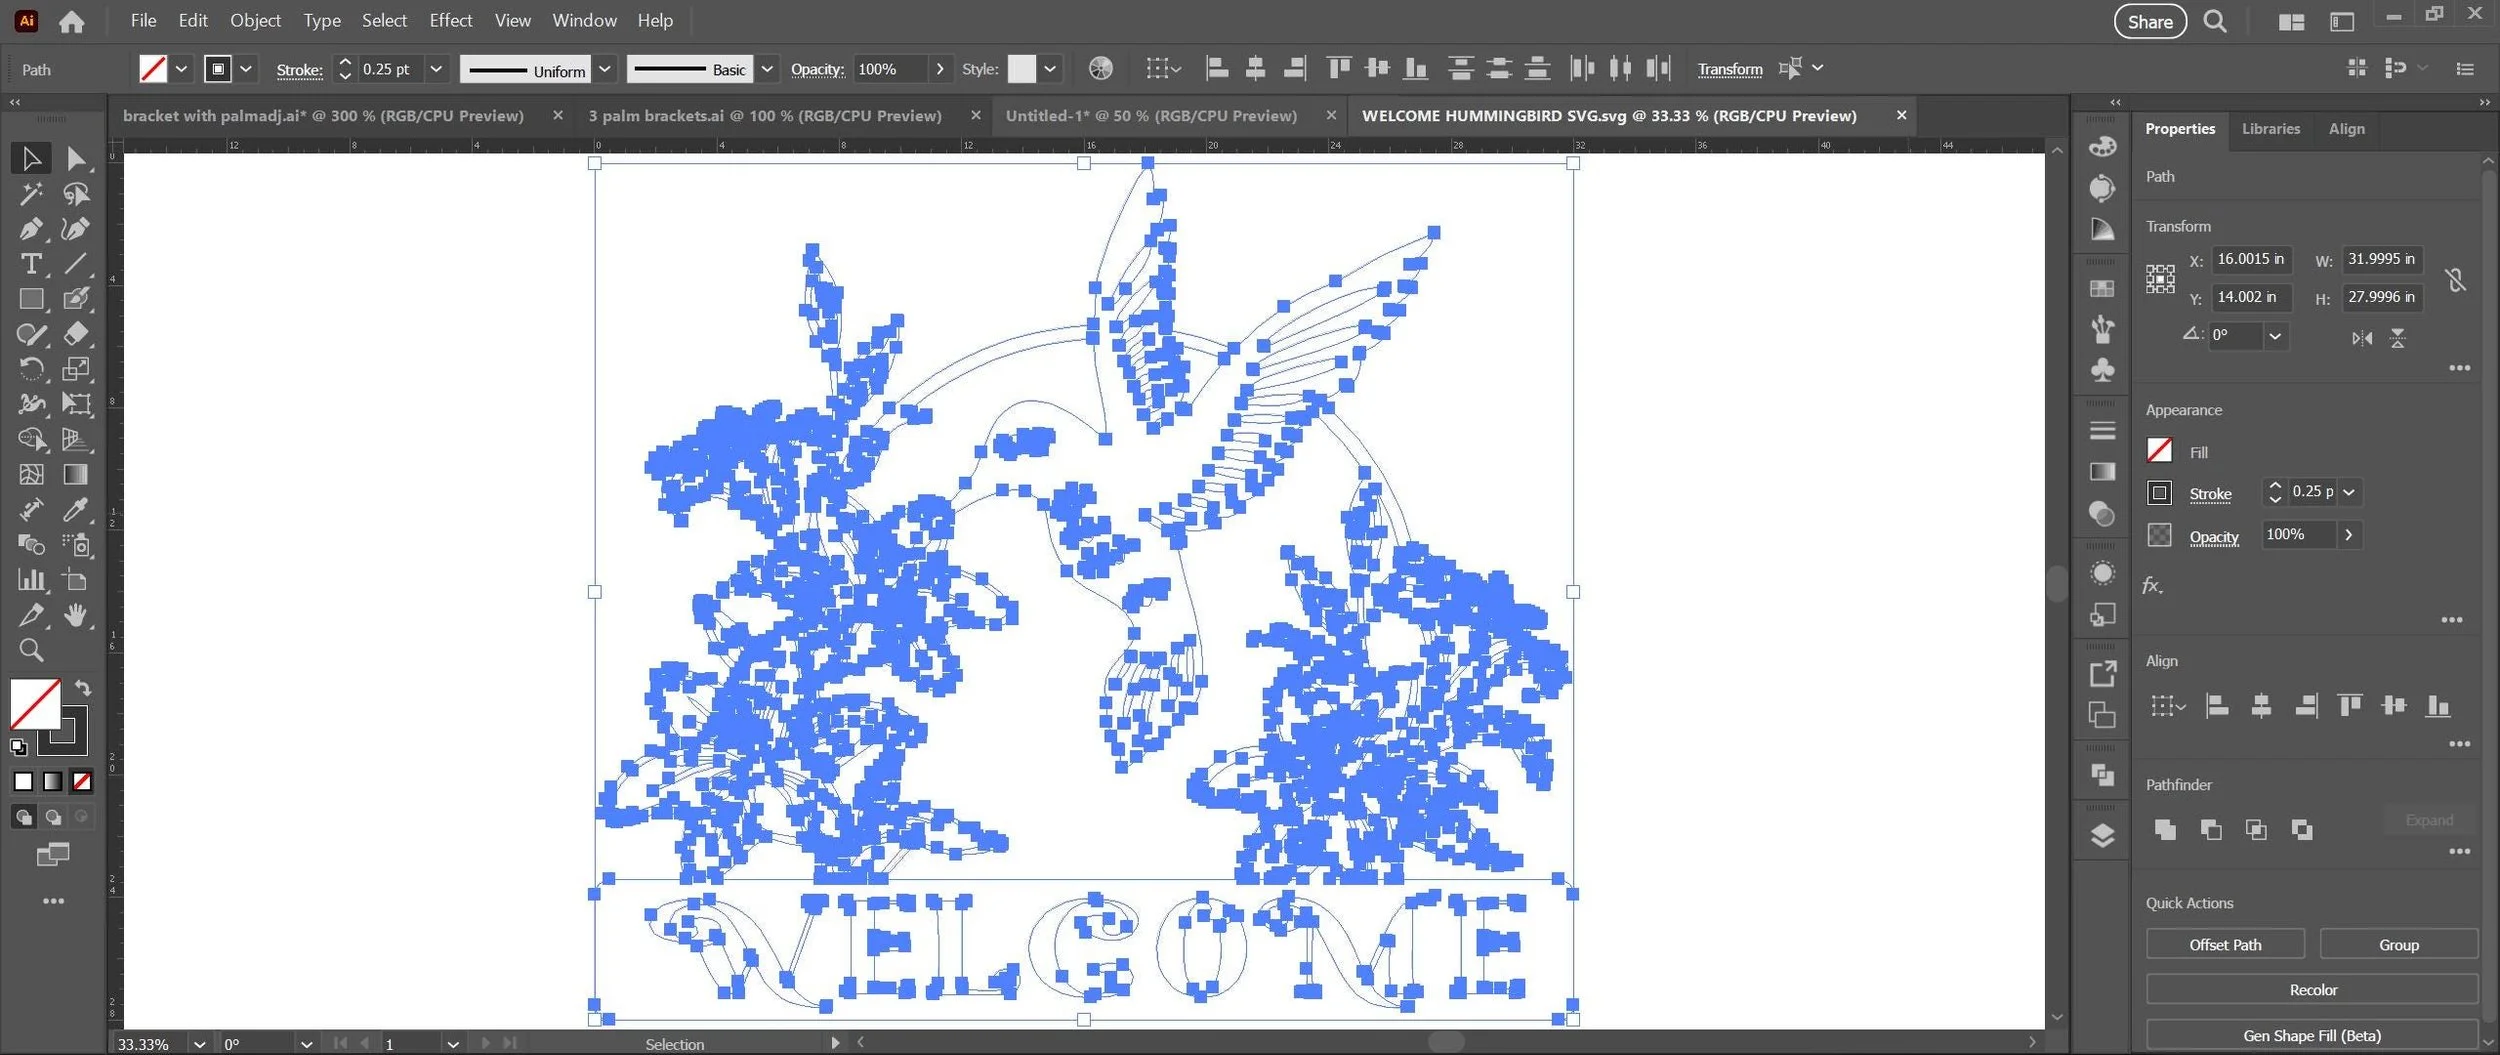The width and height of the screenshot is (2500, 1055).
Task: Switch to the Libraries tab
Action: [x=2270, y=129]
